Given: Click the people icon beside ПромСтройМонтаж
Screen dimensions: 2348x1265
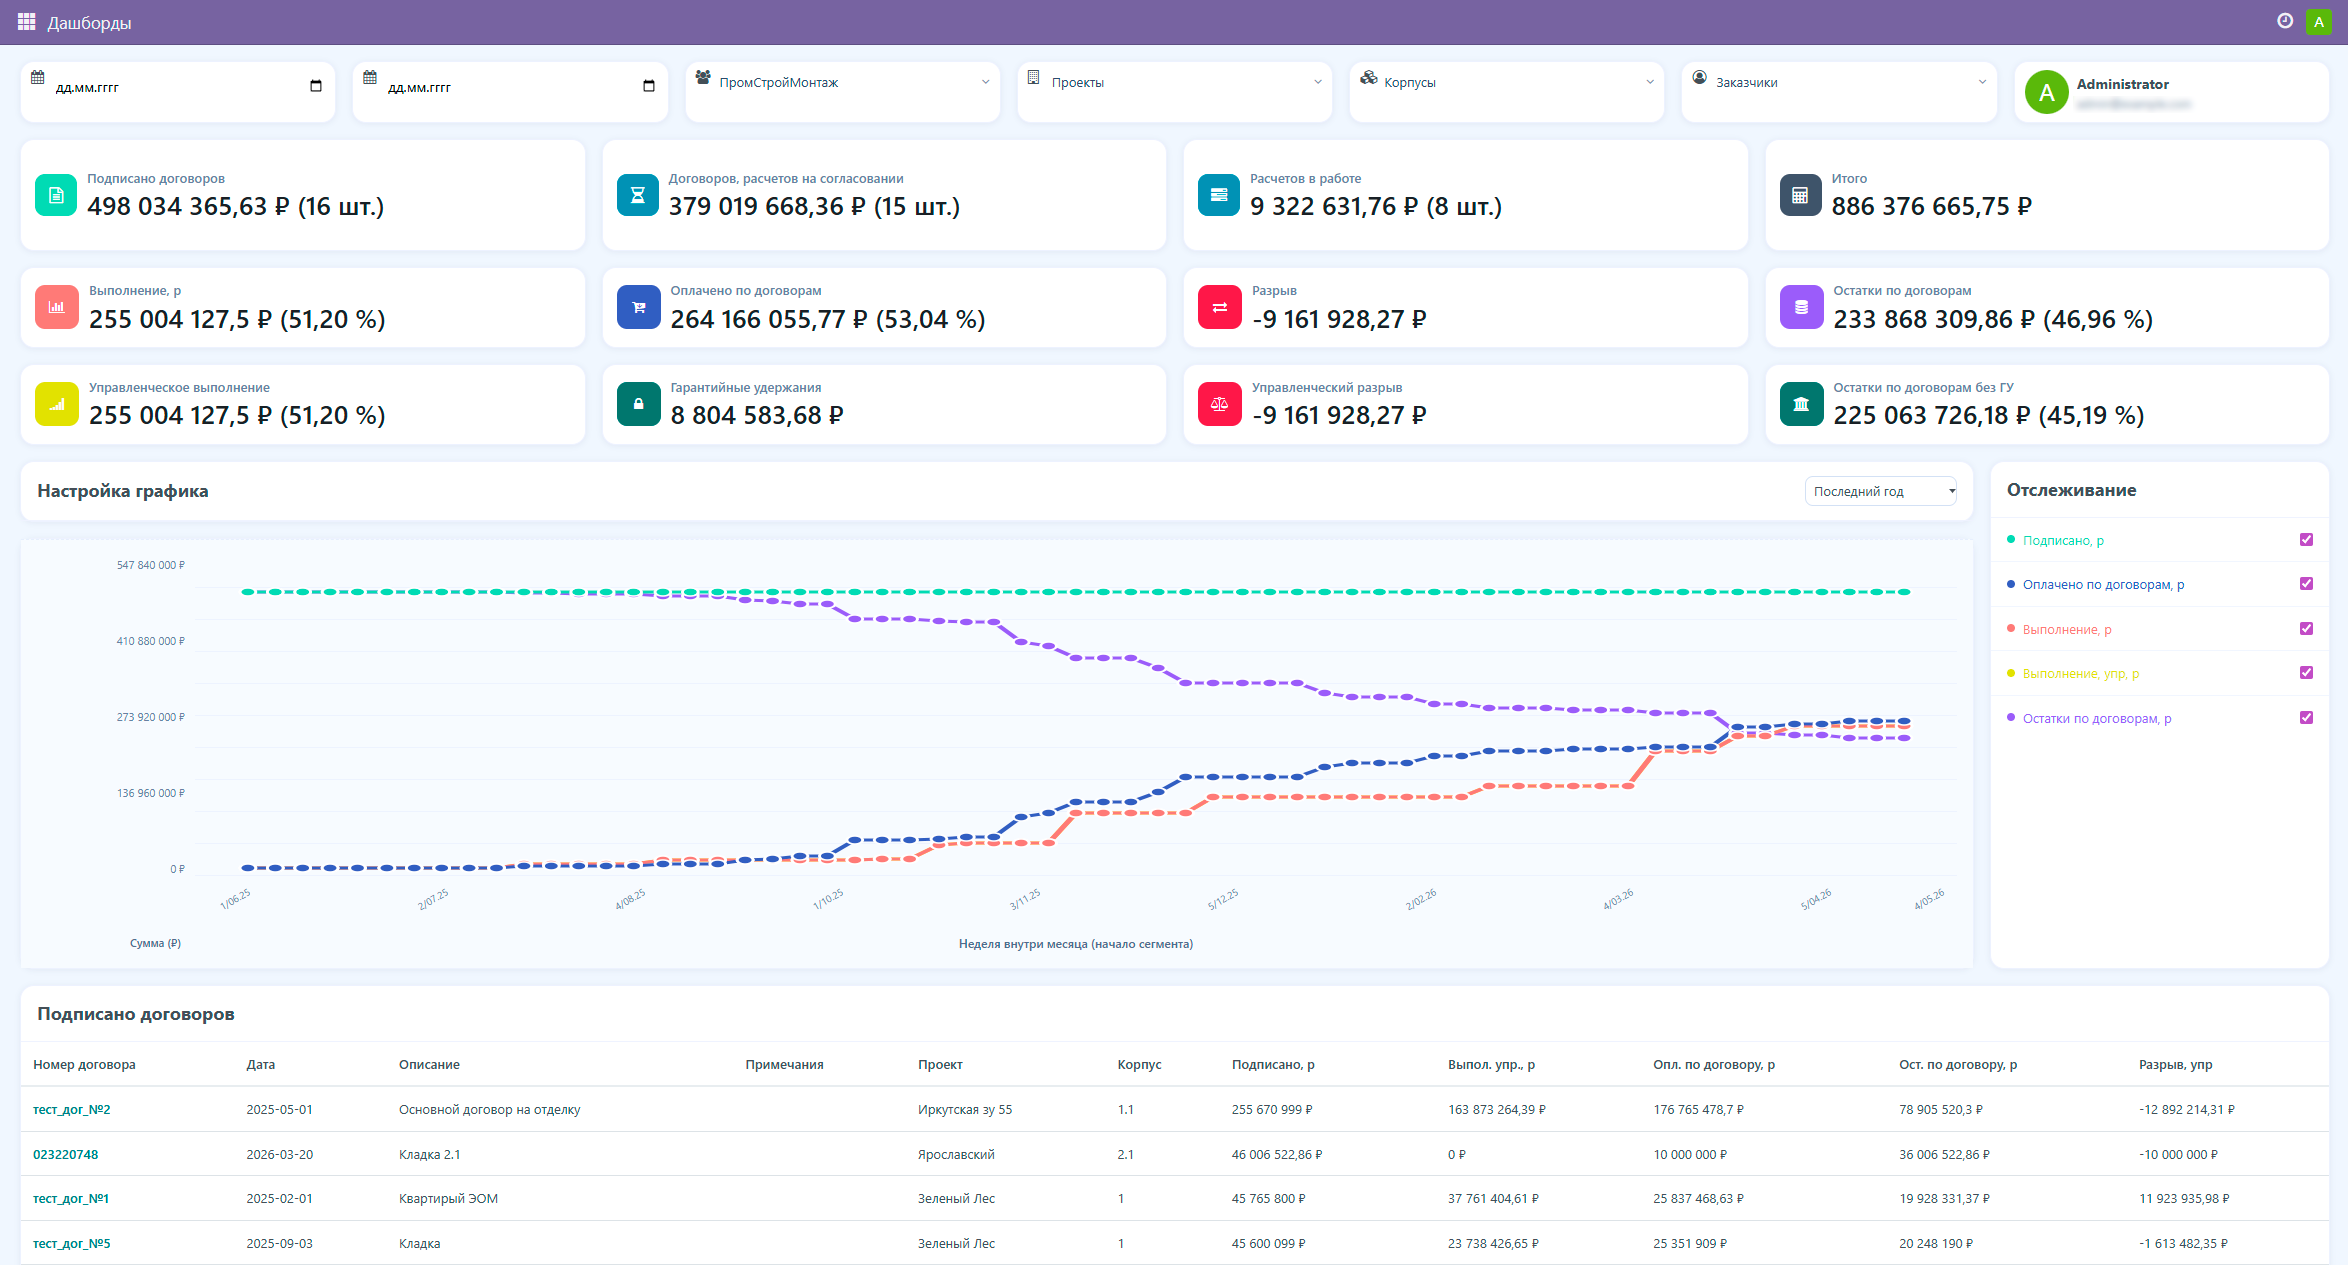Looking at the screenshot, I should pyautogui.click(x=703, y=77).
